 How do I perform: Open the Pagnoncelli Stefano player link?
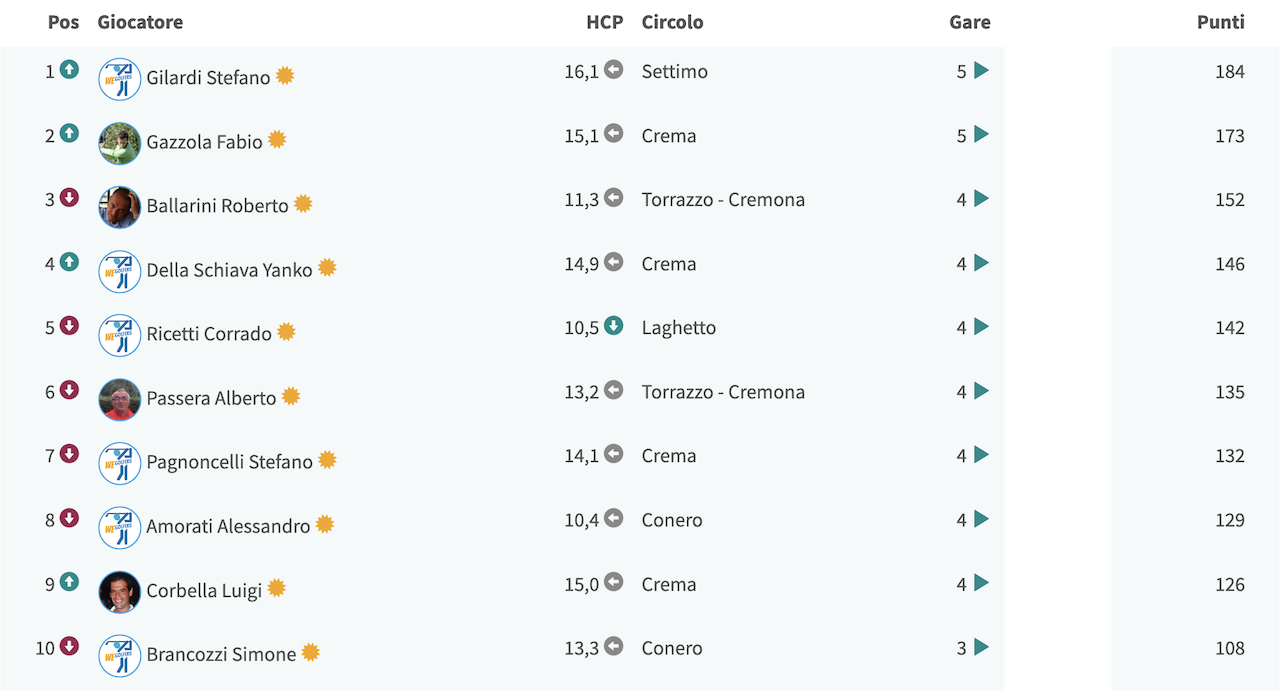[x=229, y=462]
